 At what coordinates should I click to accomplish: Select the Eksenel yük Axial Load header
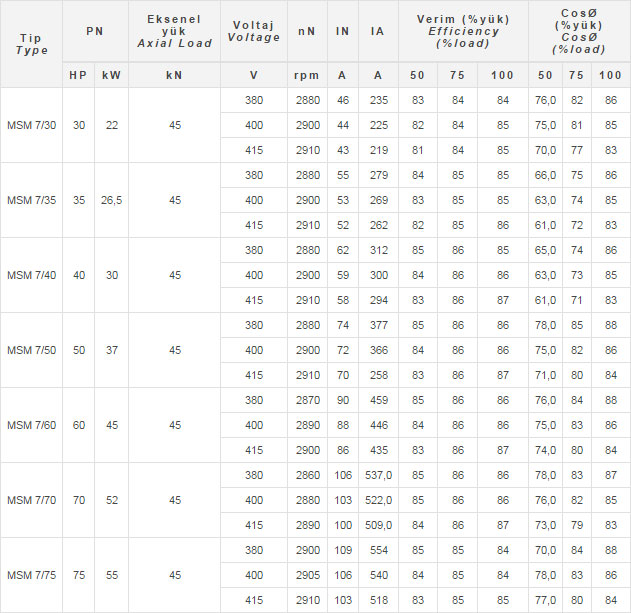[x=174, y=31]
